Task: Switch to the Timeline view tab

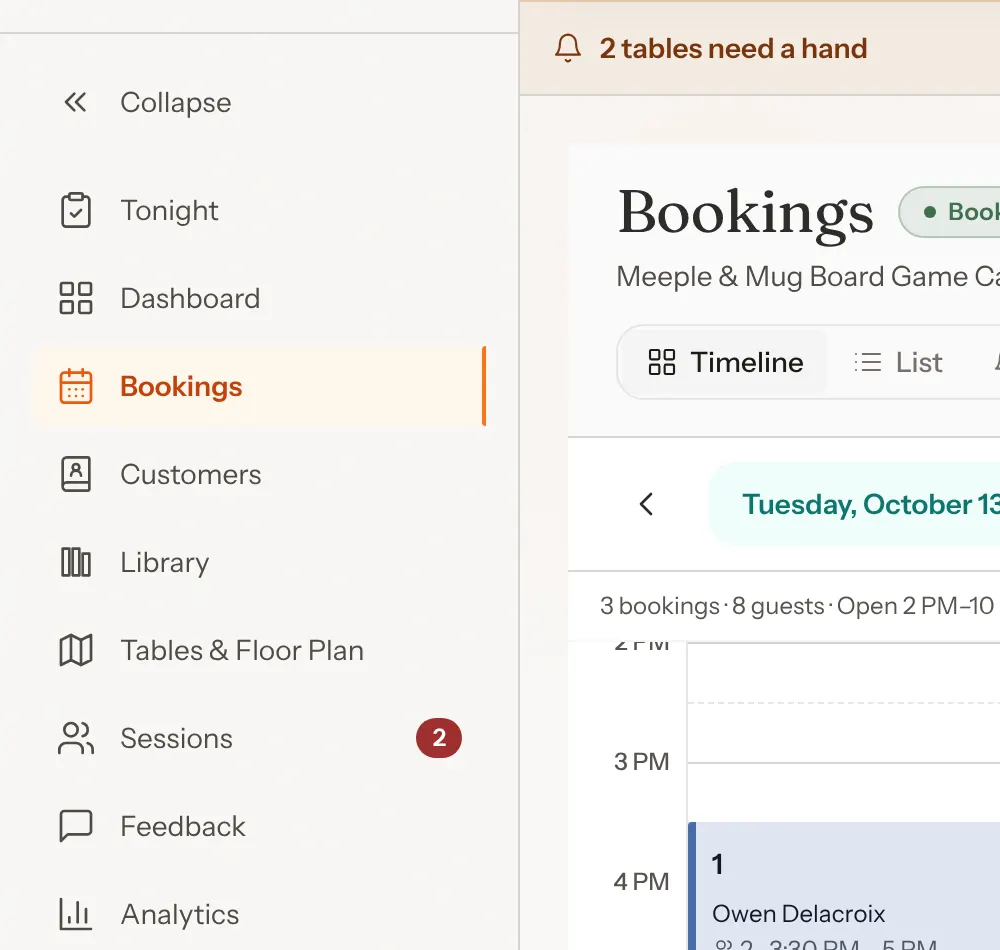Action: [x=724, y=362]
